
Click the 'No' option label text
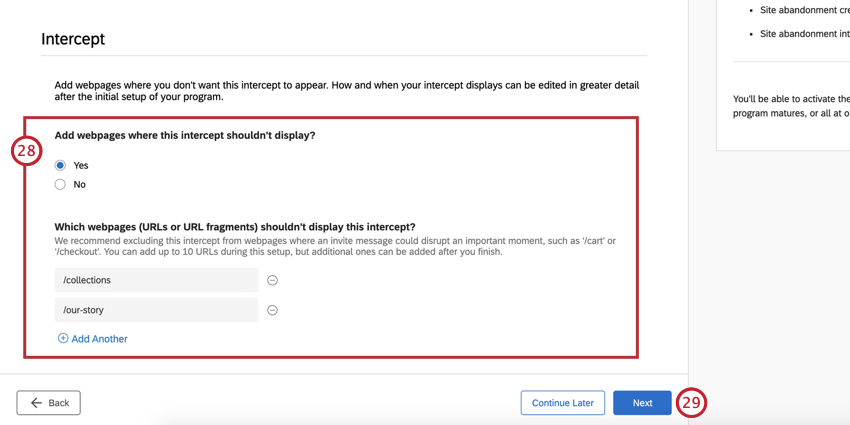coord(80,184)
